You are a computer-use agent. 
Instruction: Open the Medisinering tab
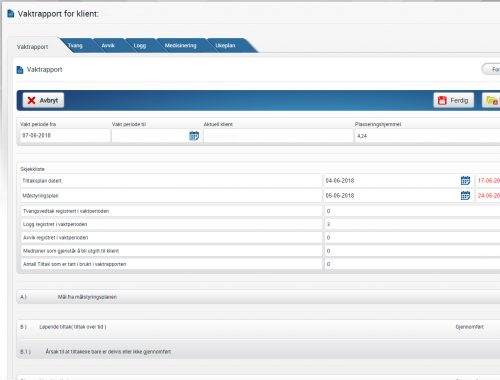181,45
